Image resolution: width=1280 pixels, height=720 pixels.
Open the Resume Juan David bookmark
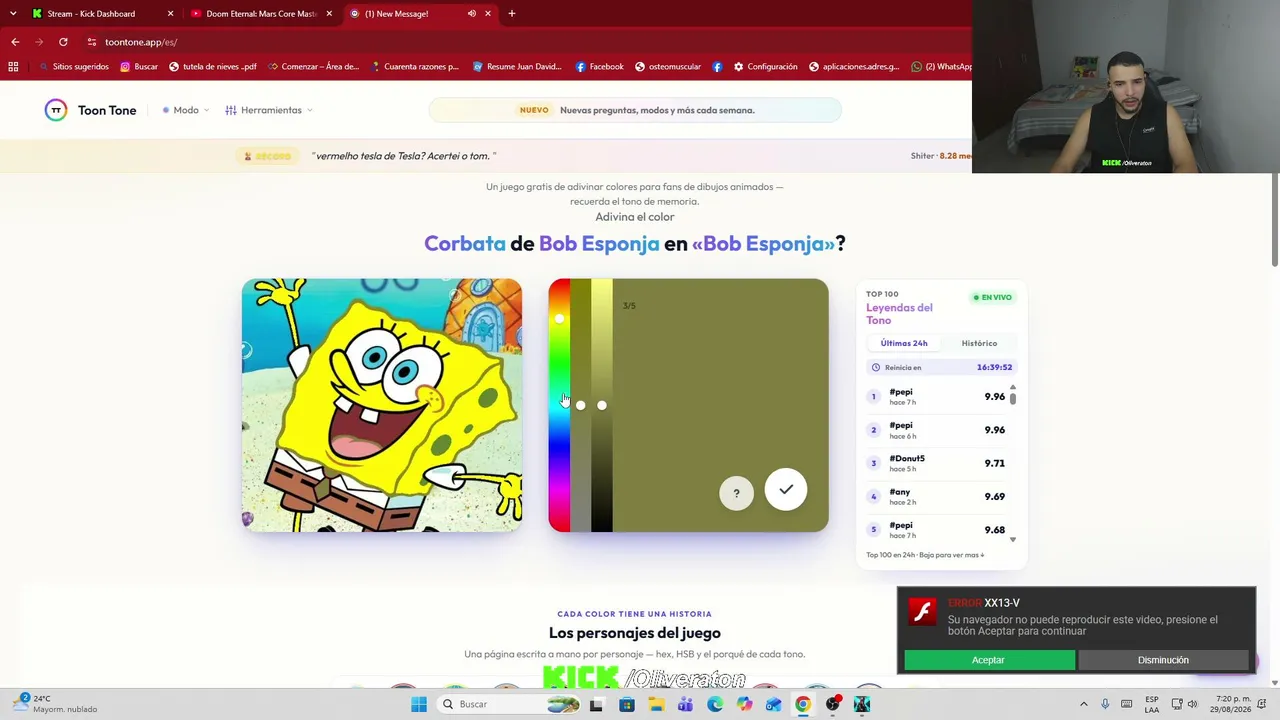point(517,67)
